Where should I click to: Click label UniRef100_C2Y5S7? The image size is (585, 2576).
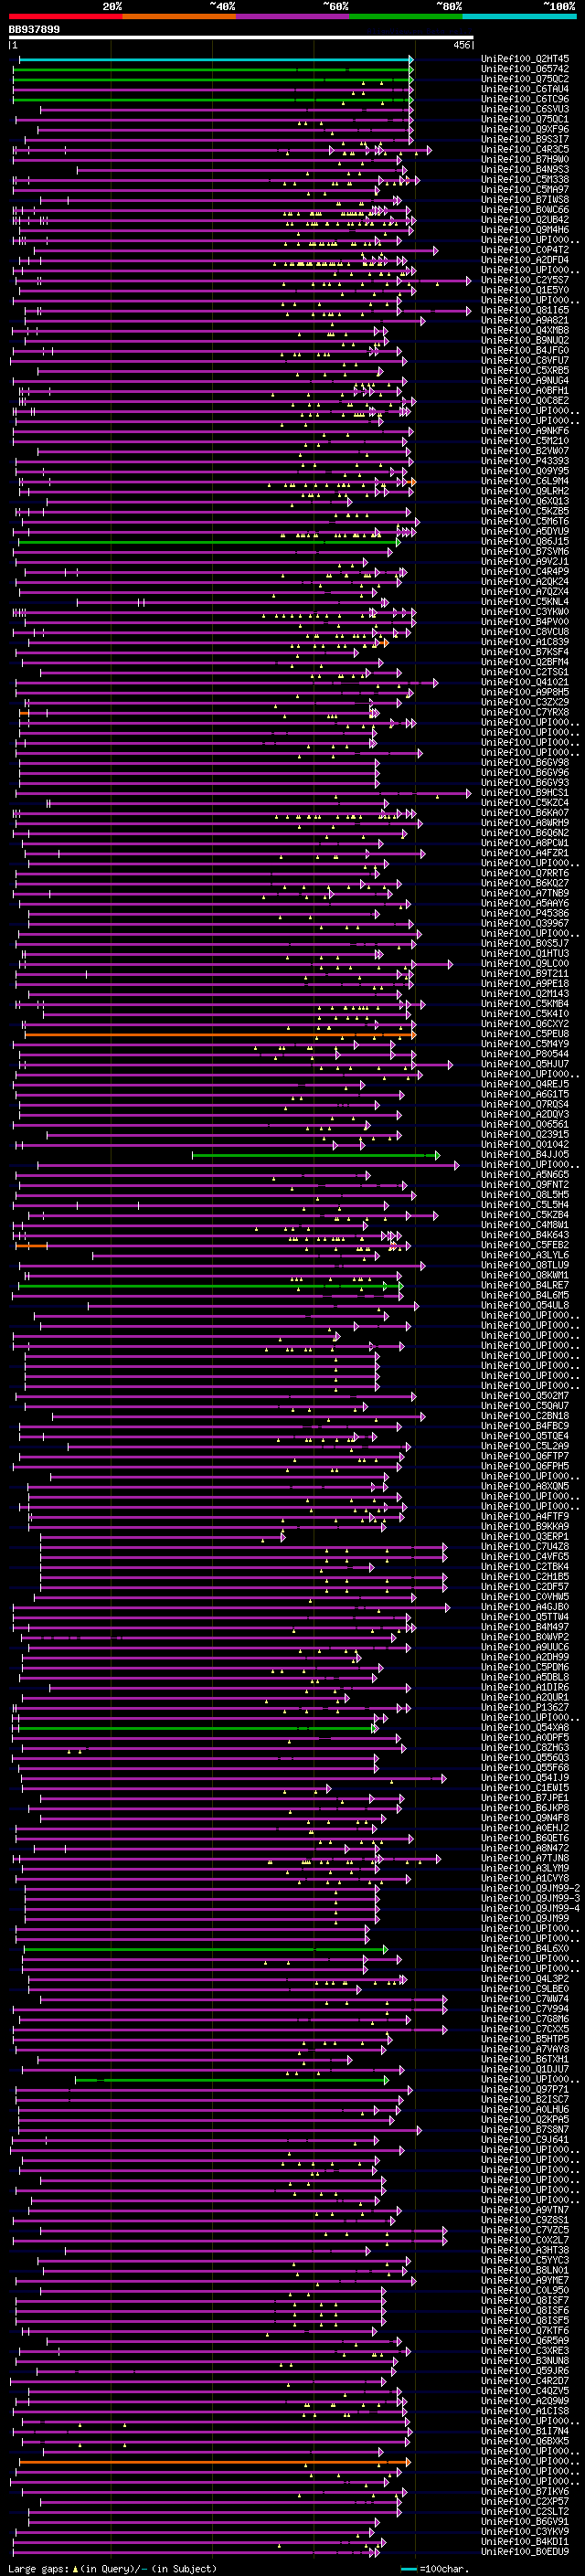pyautogui.click(x=525, y=280)
